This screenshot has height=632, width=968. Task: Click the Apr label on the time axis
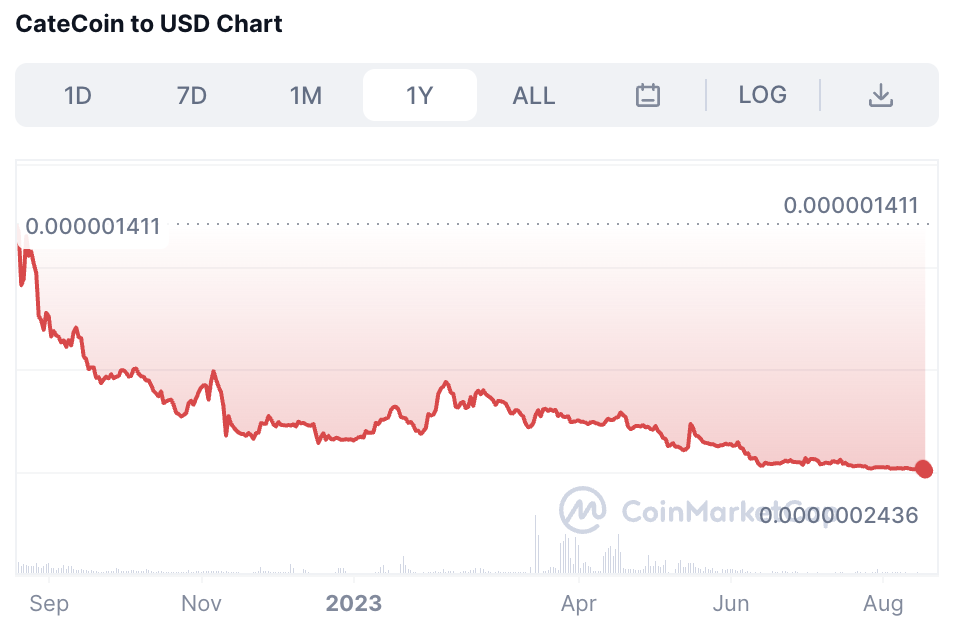(579, 604)
